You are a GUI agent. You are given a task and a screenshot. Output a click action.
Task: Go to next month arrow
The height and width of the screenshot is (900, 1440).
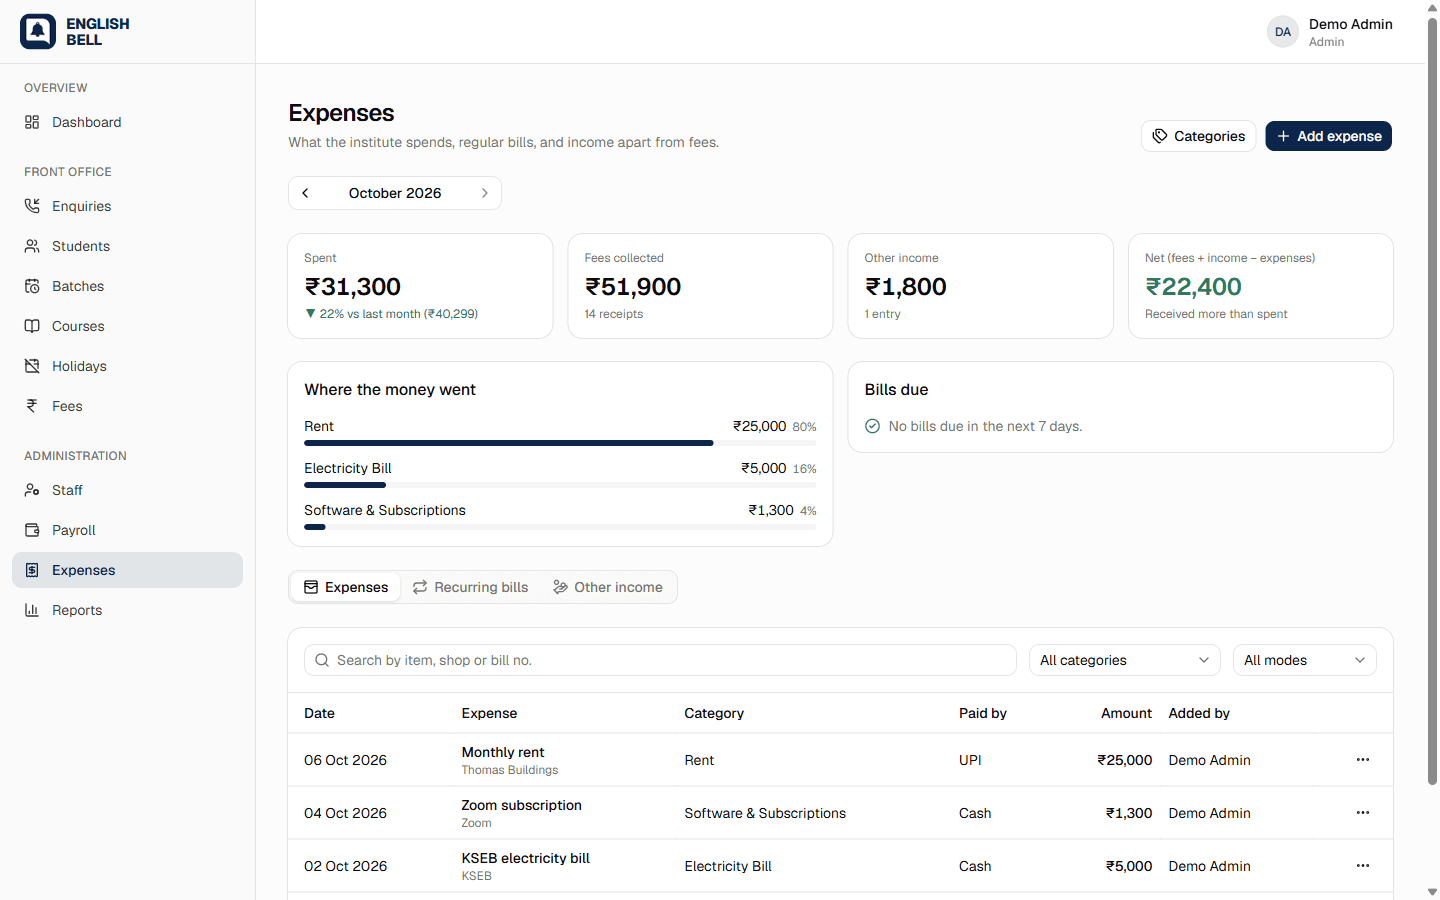point(485,193)
